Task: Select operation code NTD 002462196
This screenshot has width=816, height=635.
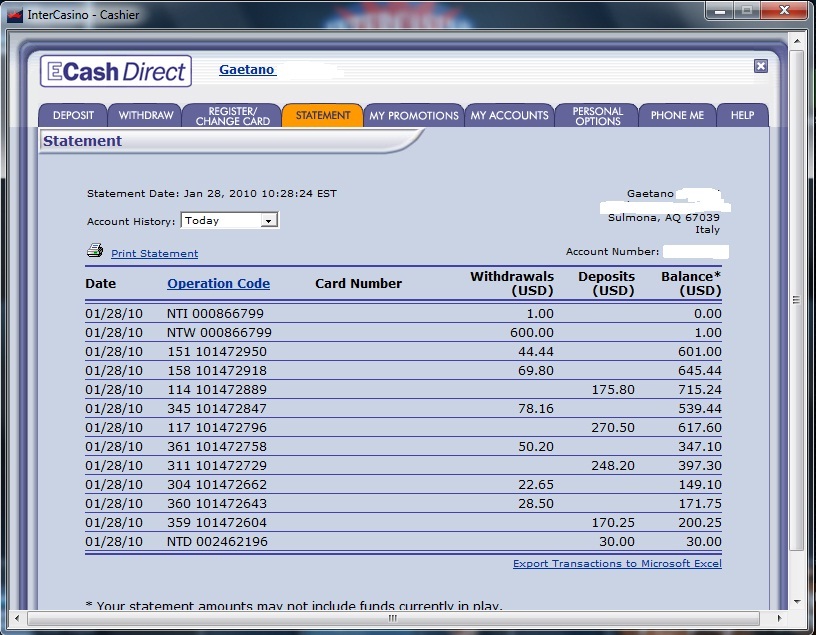Action: coord(218,541)
